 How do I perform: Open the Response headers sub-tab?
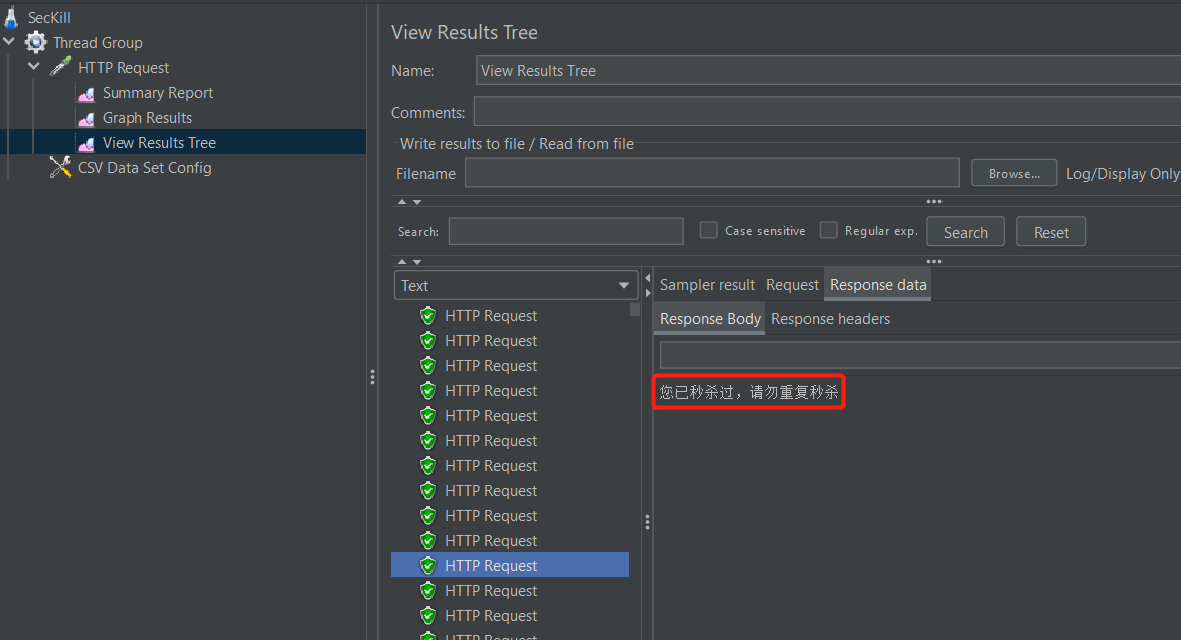830,318
